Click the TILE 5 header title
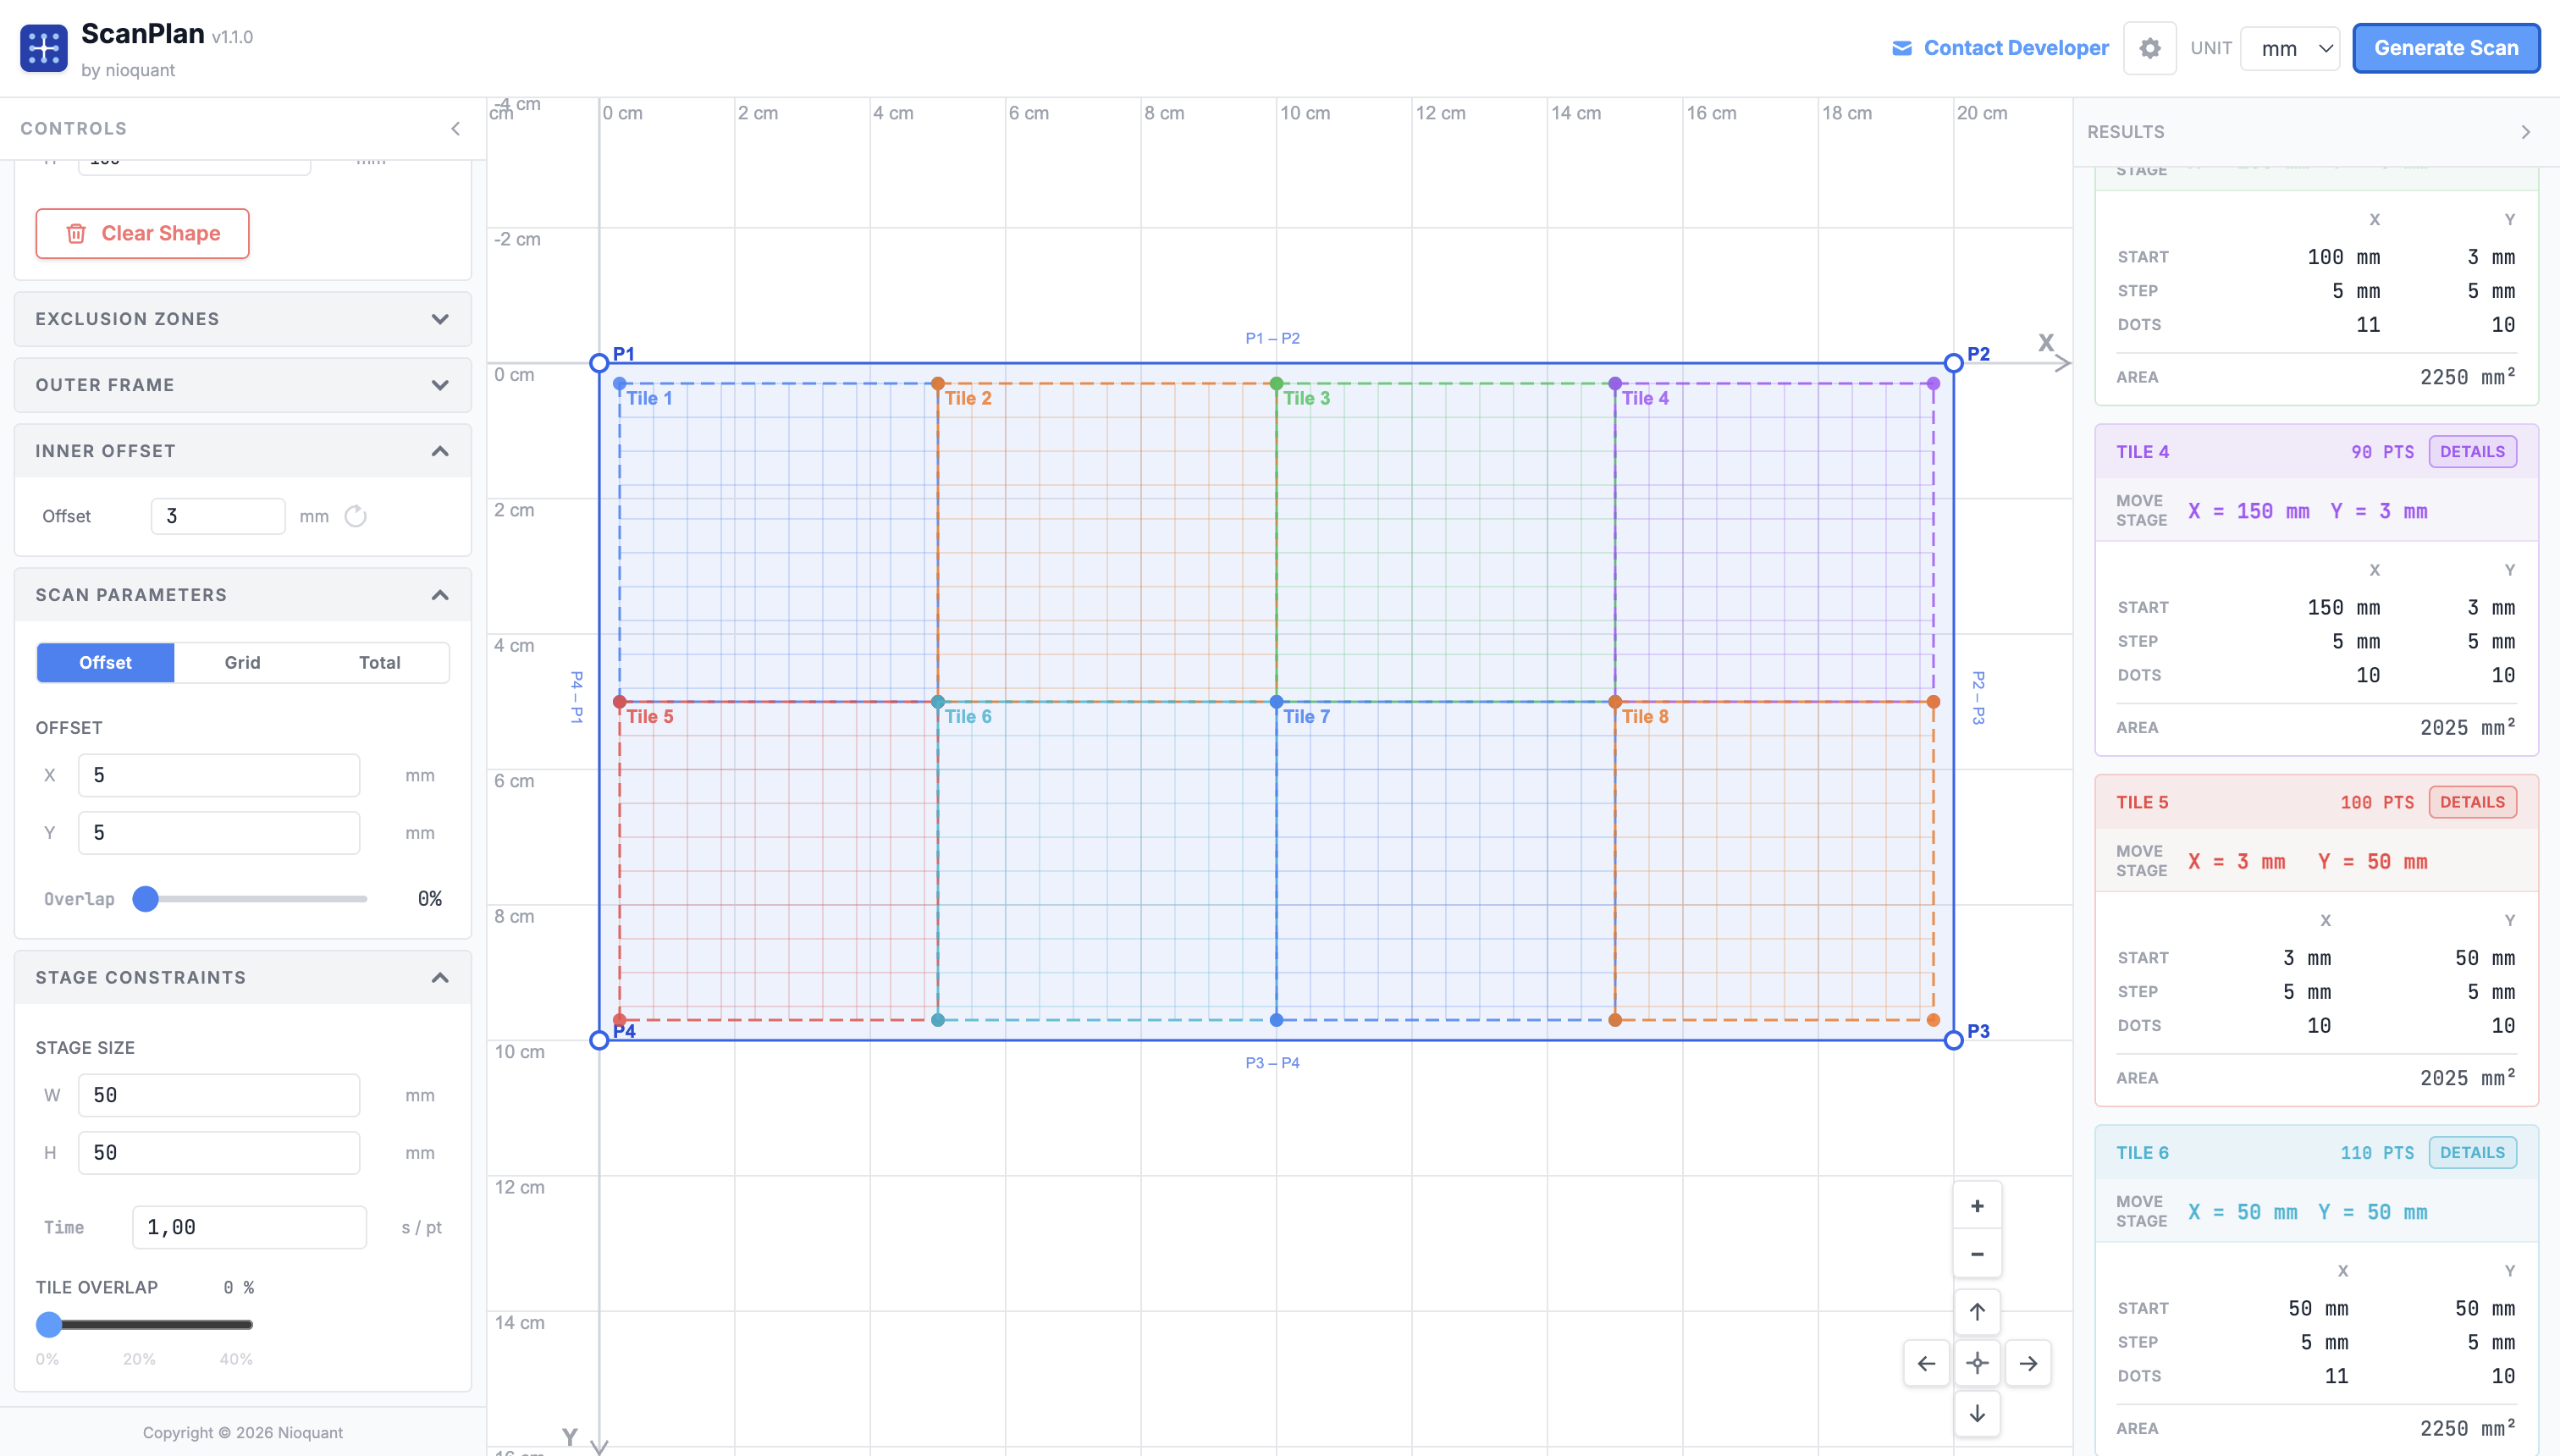 (2142, 802)
